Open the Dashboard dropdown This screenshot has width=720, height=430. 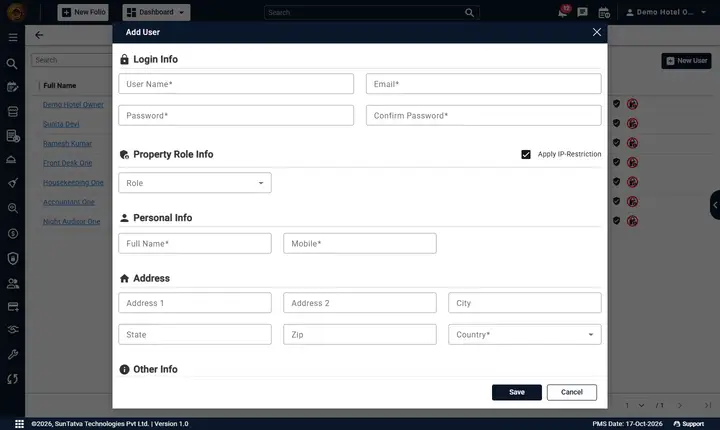click(x=156, y=12)
